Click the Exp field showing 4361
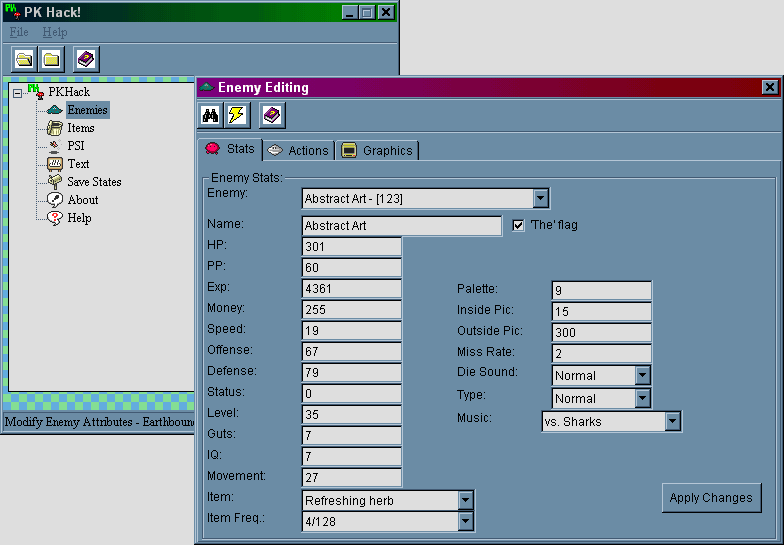Screen dimensions: 784x545 point(352,288)
